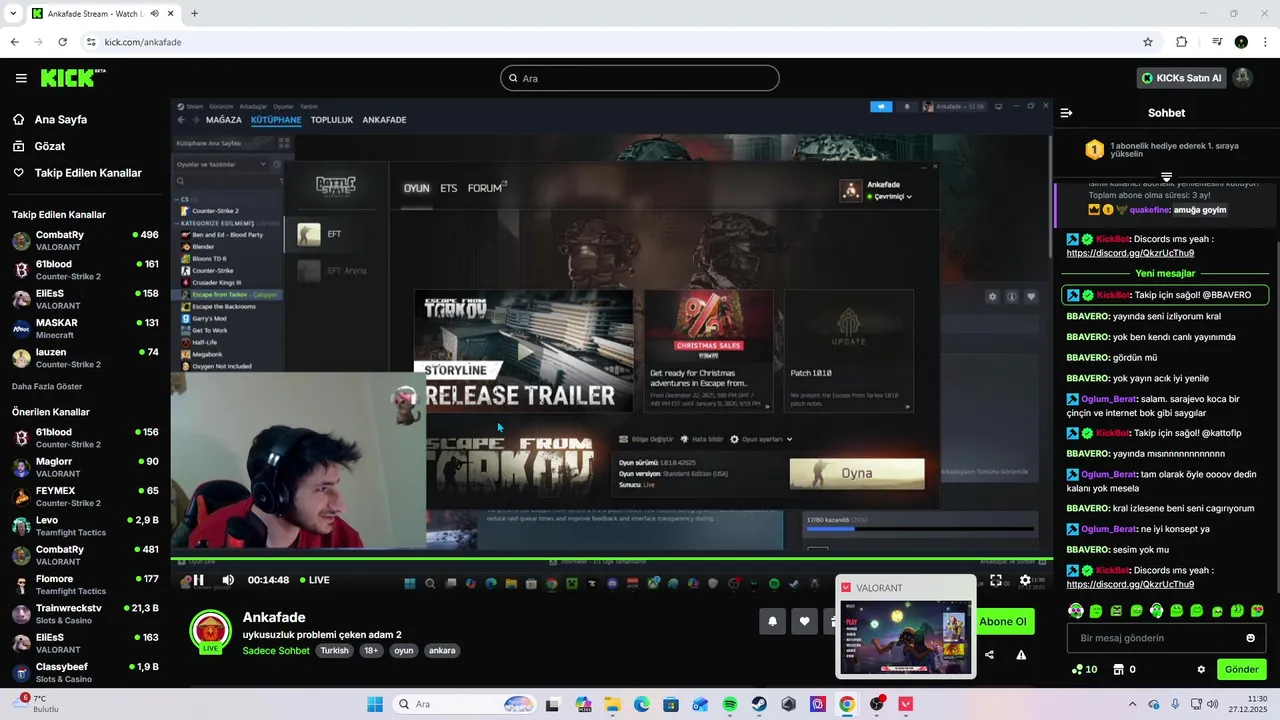The width and height of the screenshot is (1280, 720).
Task: Open weather widget showing 7°C Bulutlu
Action: pos(35,703)
